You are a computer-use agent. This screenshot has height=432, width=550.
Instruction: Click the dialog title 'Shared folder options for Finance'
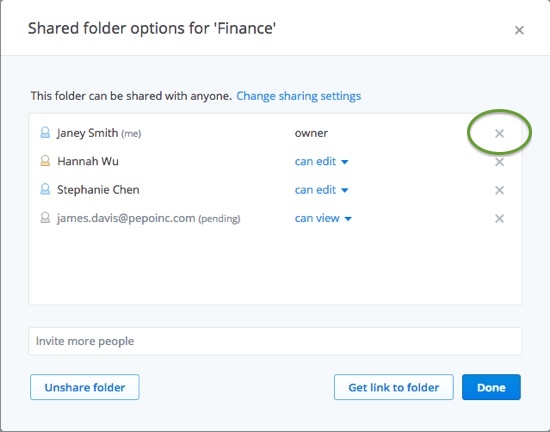tap(152, 28)
